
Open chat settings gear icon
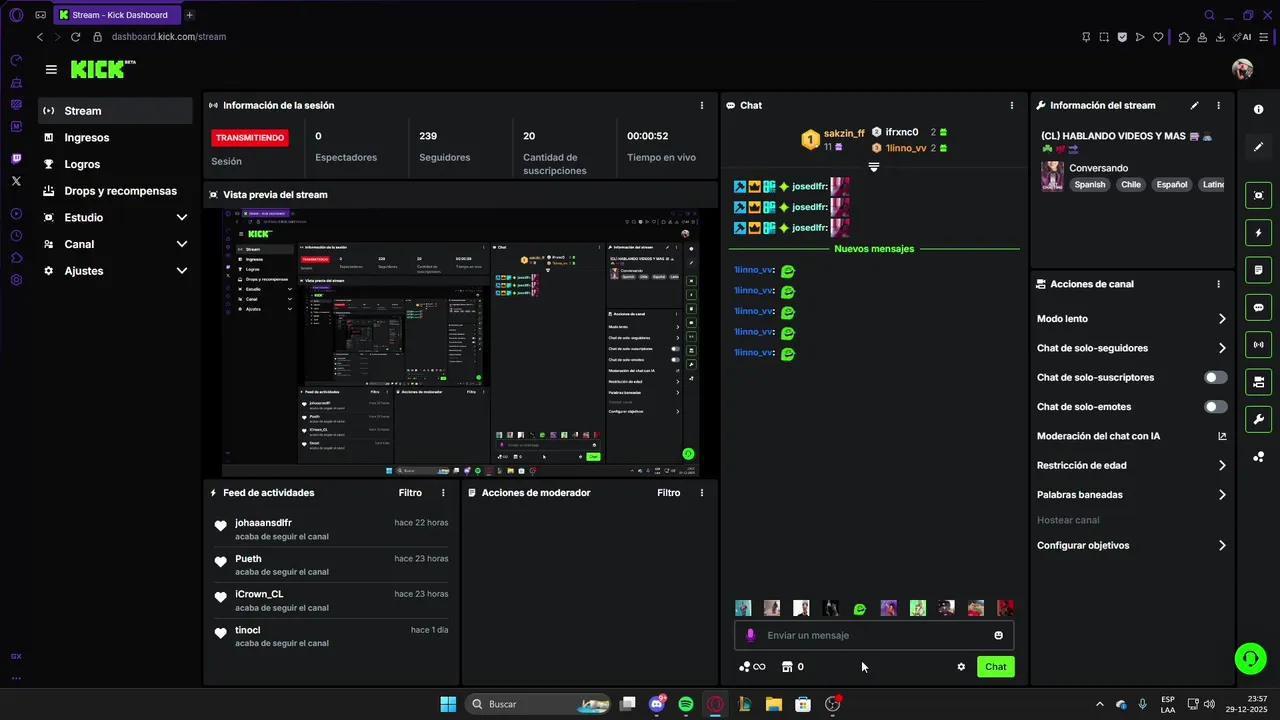pyautogui.click(x=961, y=667)
